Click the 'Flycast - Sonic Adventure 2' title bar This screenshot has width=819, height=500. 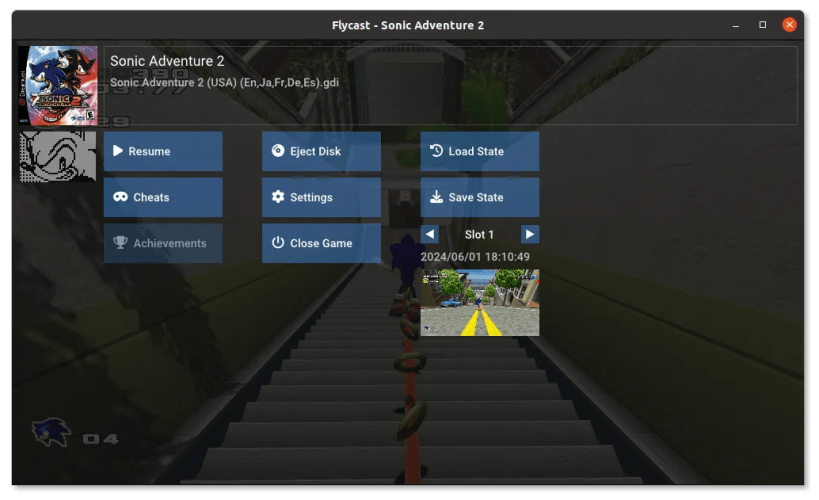(x=408, y=25)
